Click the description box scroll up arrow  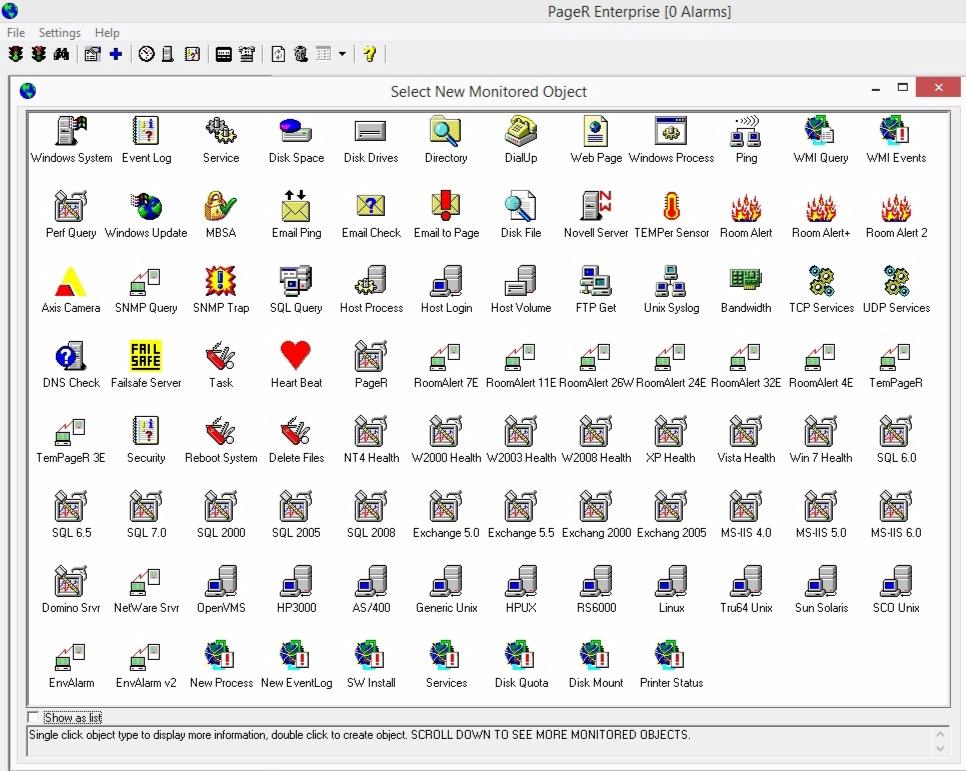tap(940, 733)
